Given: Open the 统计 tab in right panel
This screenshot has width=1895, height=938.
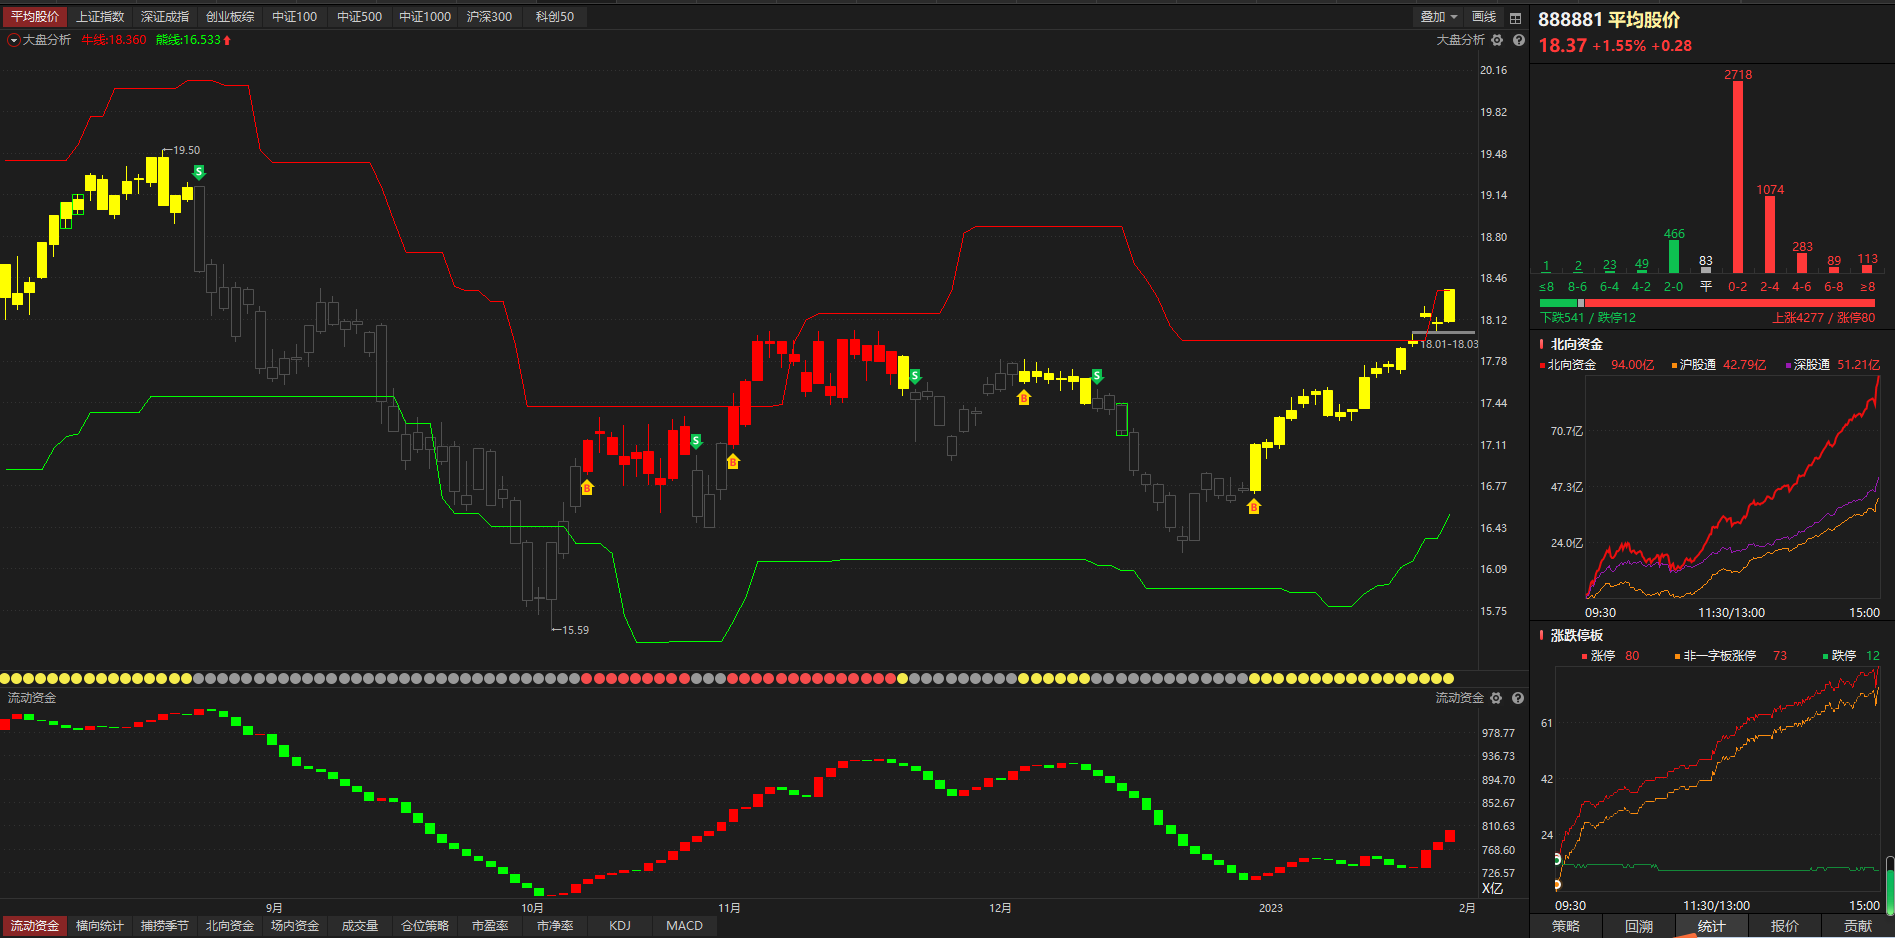Looking at the screenshot, I should (x=1712, y=926).
